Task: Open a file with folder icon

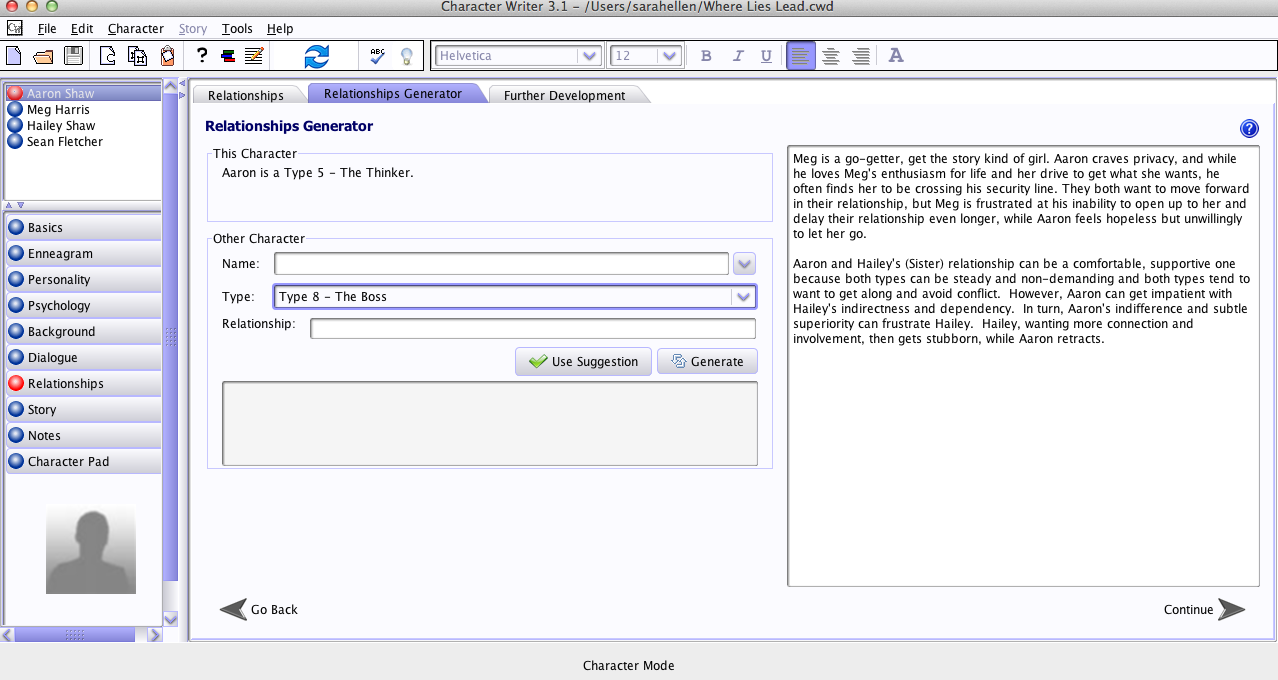Action: (43, 56)
